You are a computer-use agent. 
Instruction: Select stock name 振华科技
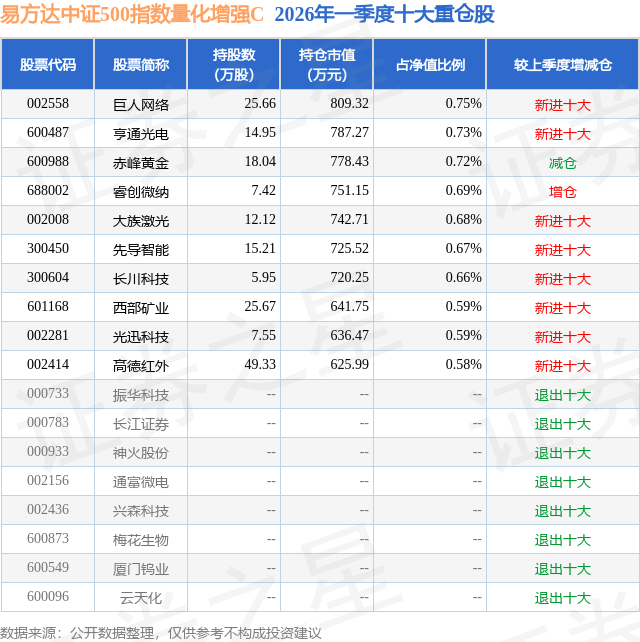click(x=141, y=395)
